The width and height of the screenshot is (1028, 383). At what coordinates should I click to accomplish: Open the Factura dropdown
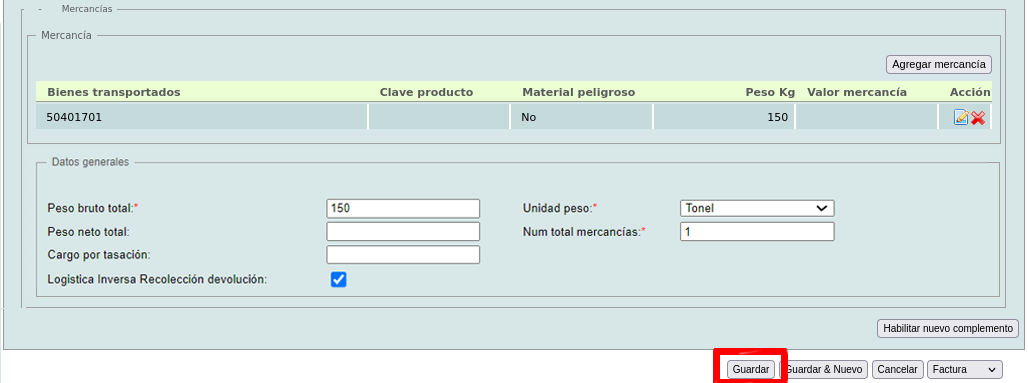point(965,369)
